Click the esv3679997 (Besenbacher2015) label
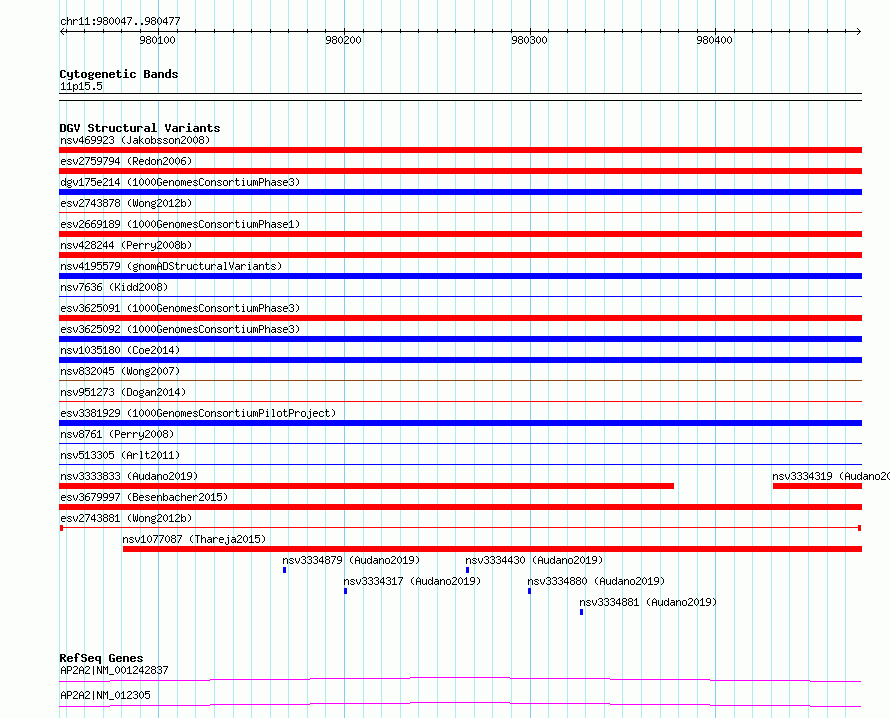This screenshot has width=890, height=718. 144,497
